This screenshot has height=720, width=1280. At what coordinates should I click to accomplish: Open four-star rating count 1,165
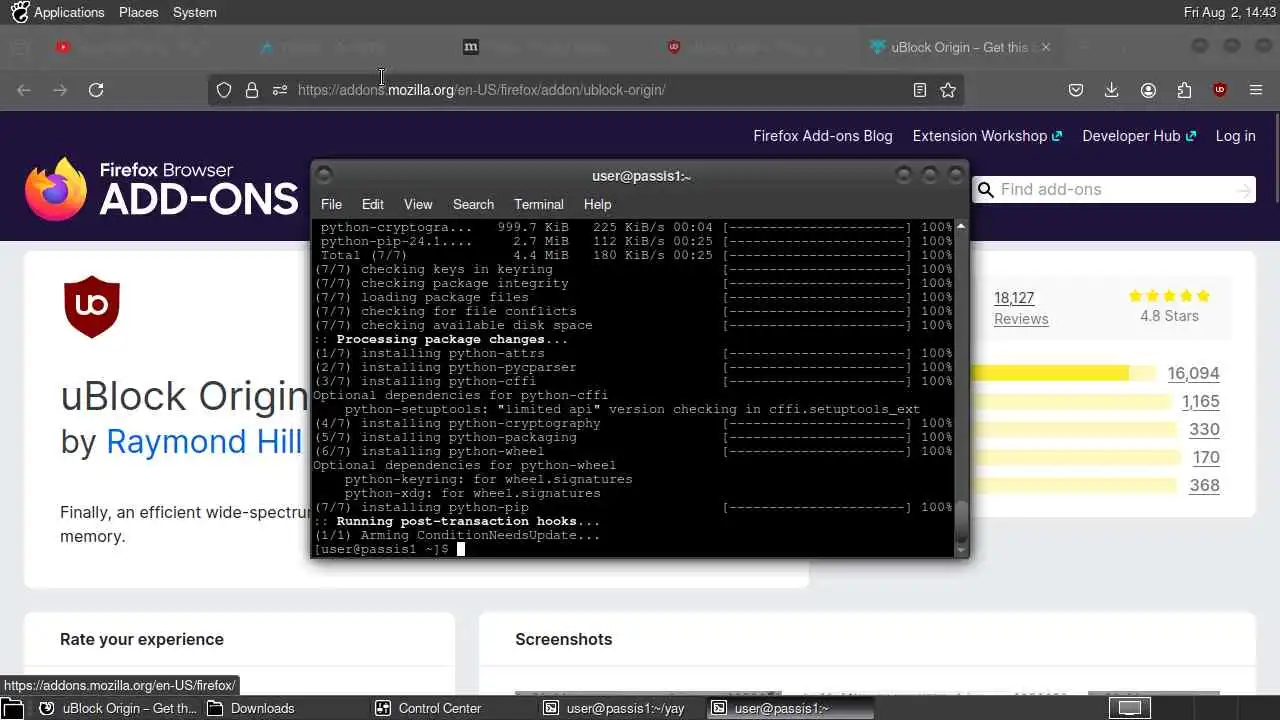(1200, 401)
